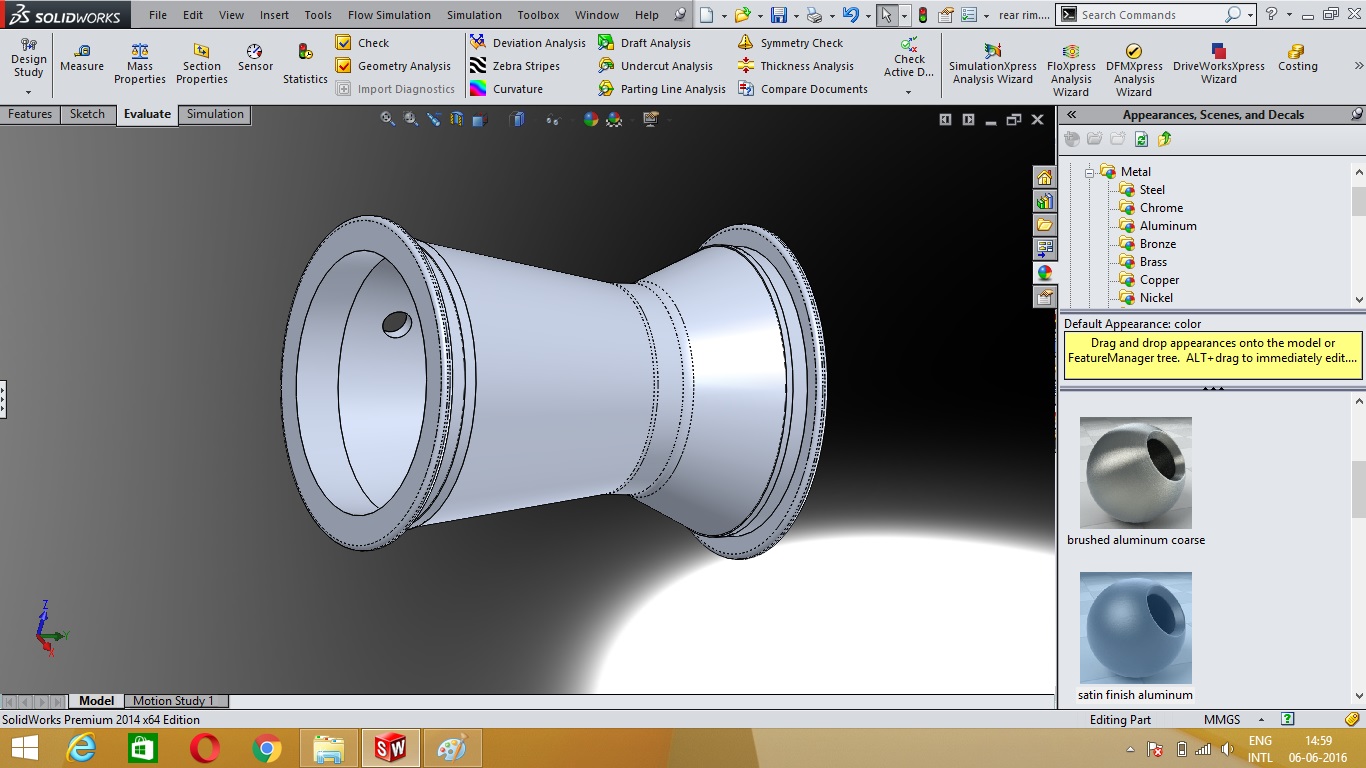
Task: Open the Measure tool
Action: pyautogui.click(x=81, y=58)
